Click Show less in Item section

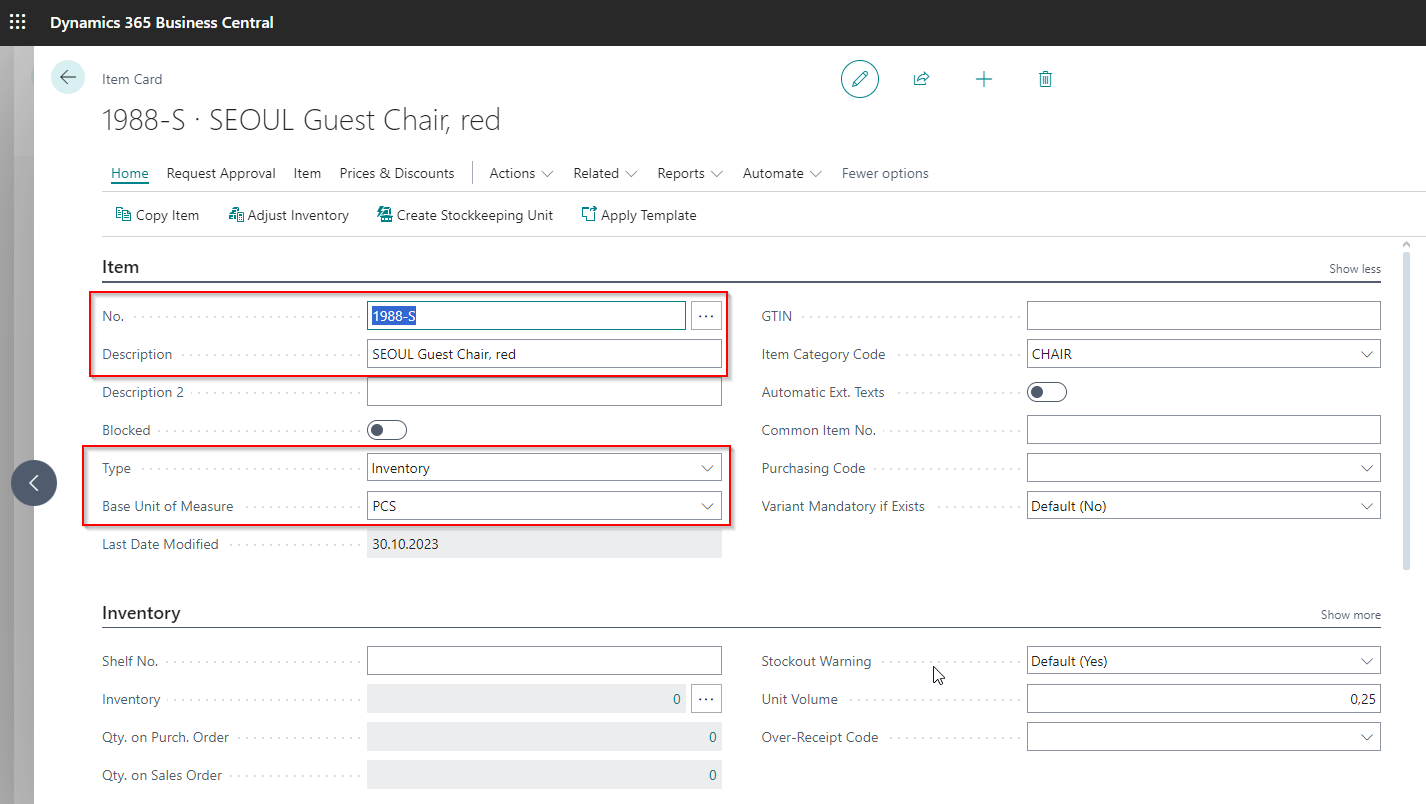(x=1354, y=269)
